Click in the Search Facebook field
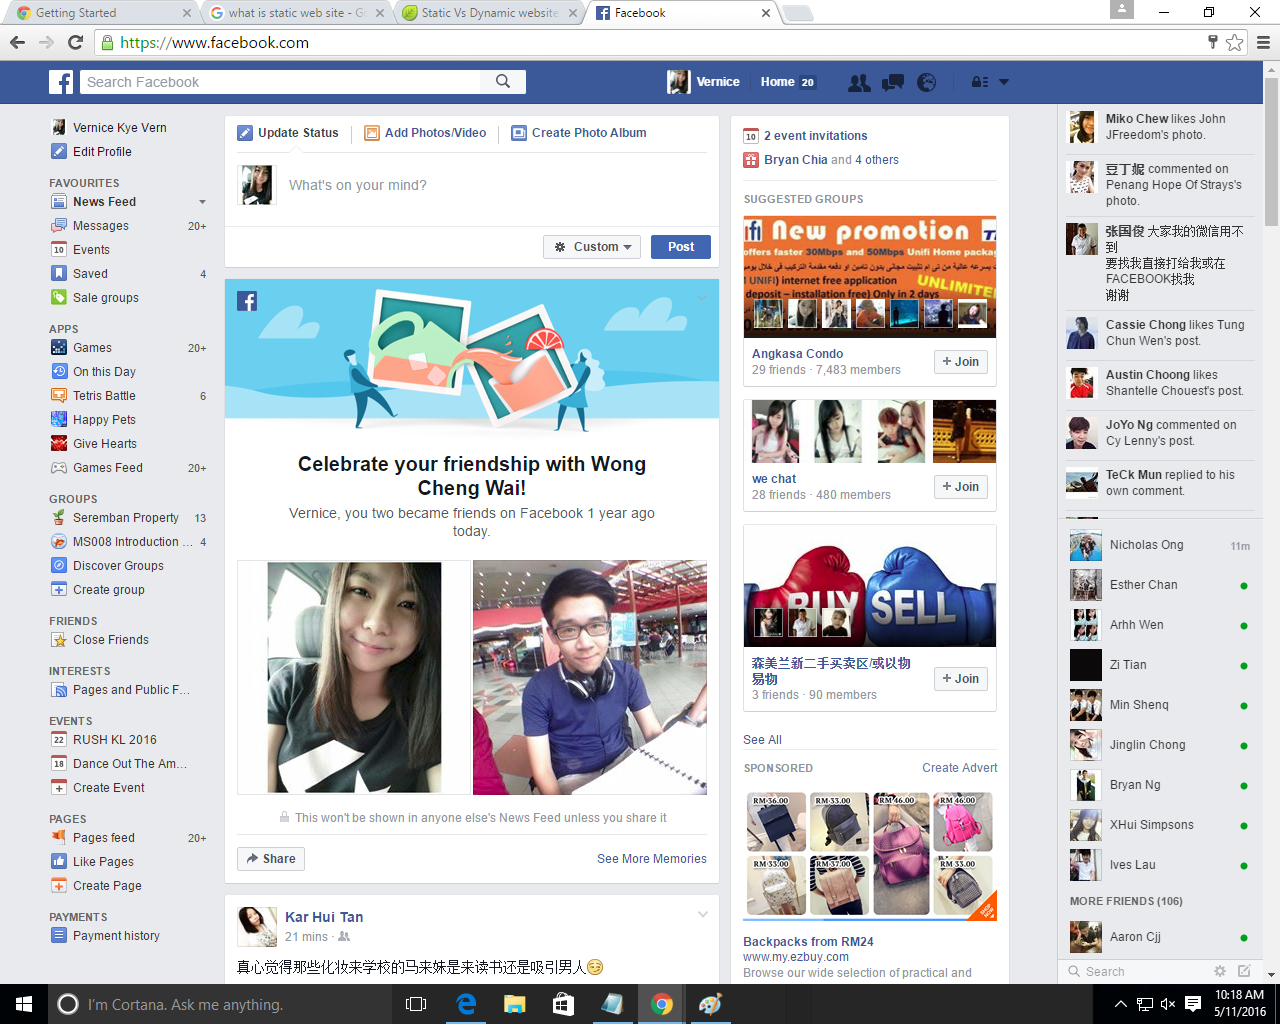The height and width of the screenshot is (1024, 1280). (281, 82)
